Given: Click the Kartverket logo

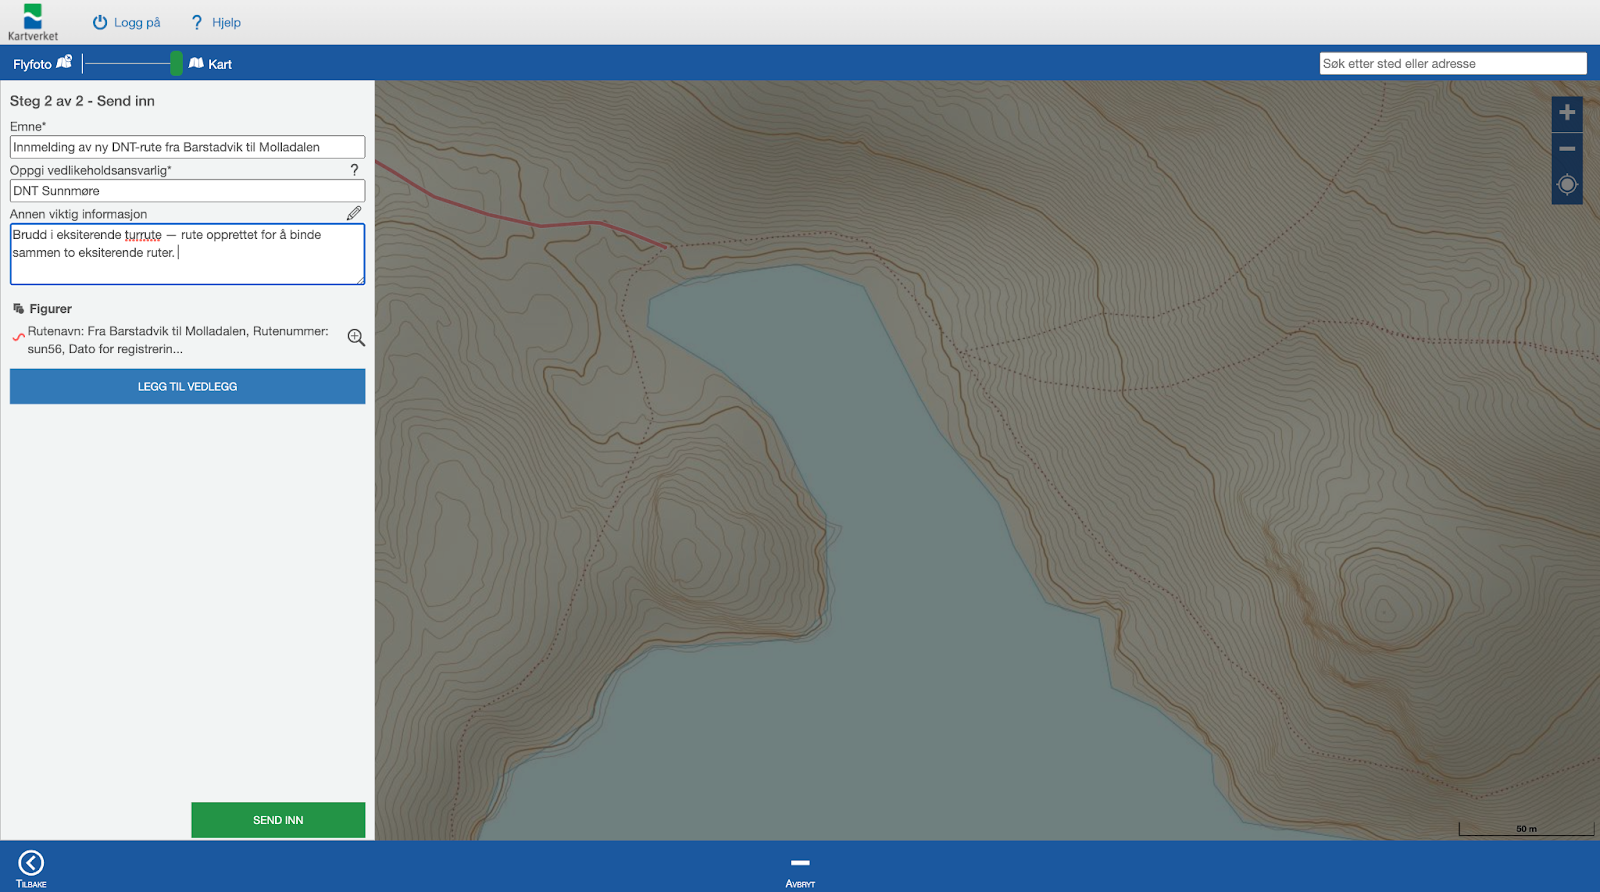Looking at the screenshot, I should pyautogui.click(x=33, y=22).
